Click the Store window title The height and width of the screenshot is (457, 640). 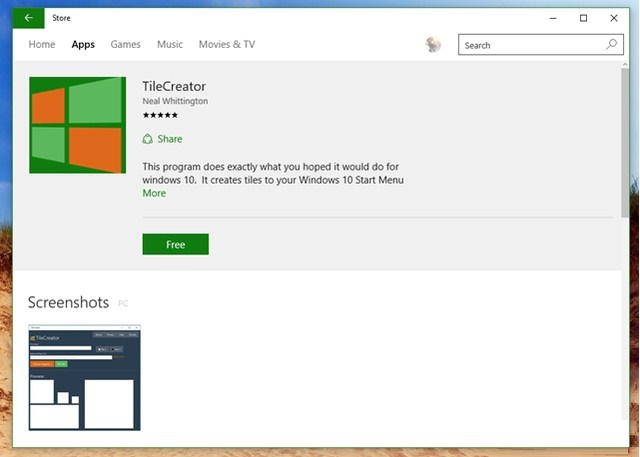pos(61,18)
